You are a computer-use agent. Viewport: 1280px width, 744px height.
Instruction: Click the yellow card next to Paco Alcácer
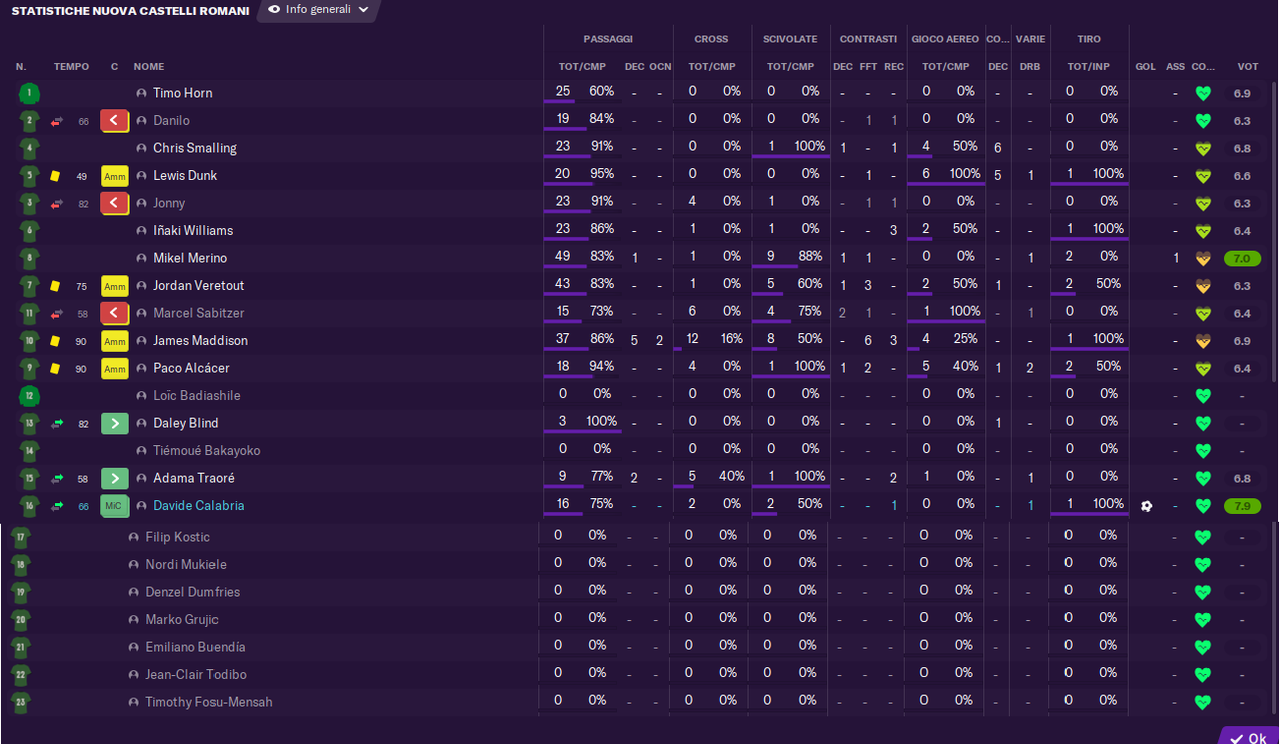(56, 368)
